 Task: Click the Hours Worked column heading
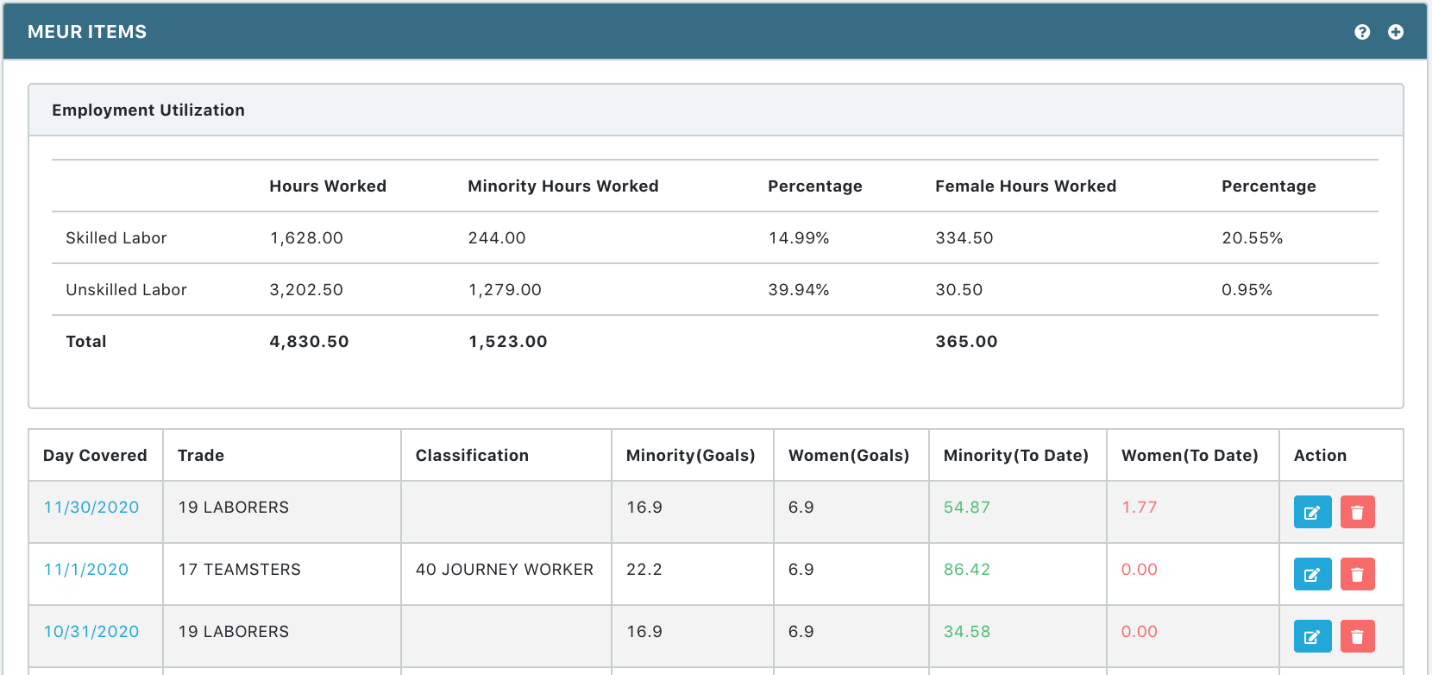click(328, 186)
